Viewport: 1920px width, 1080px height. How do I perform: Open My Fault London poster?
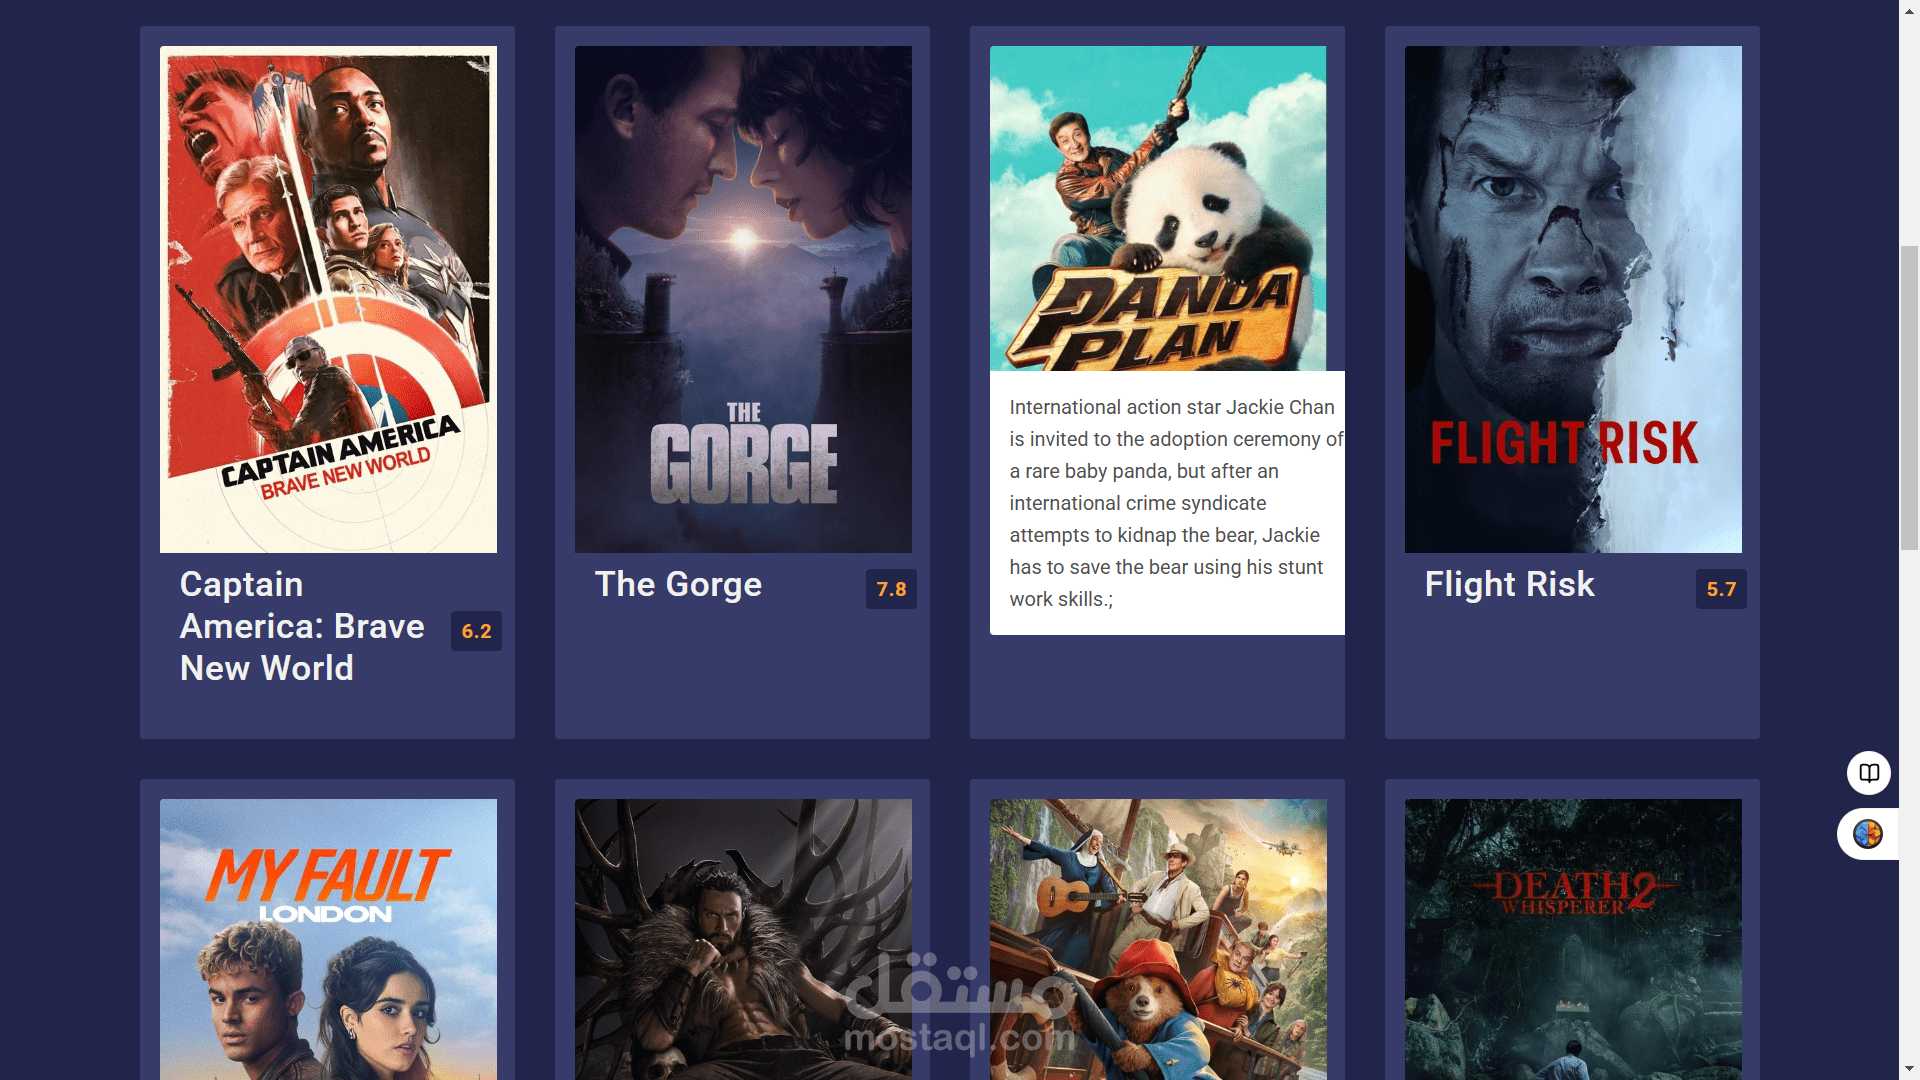[x=328, y=938]
